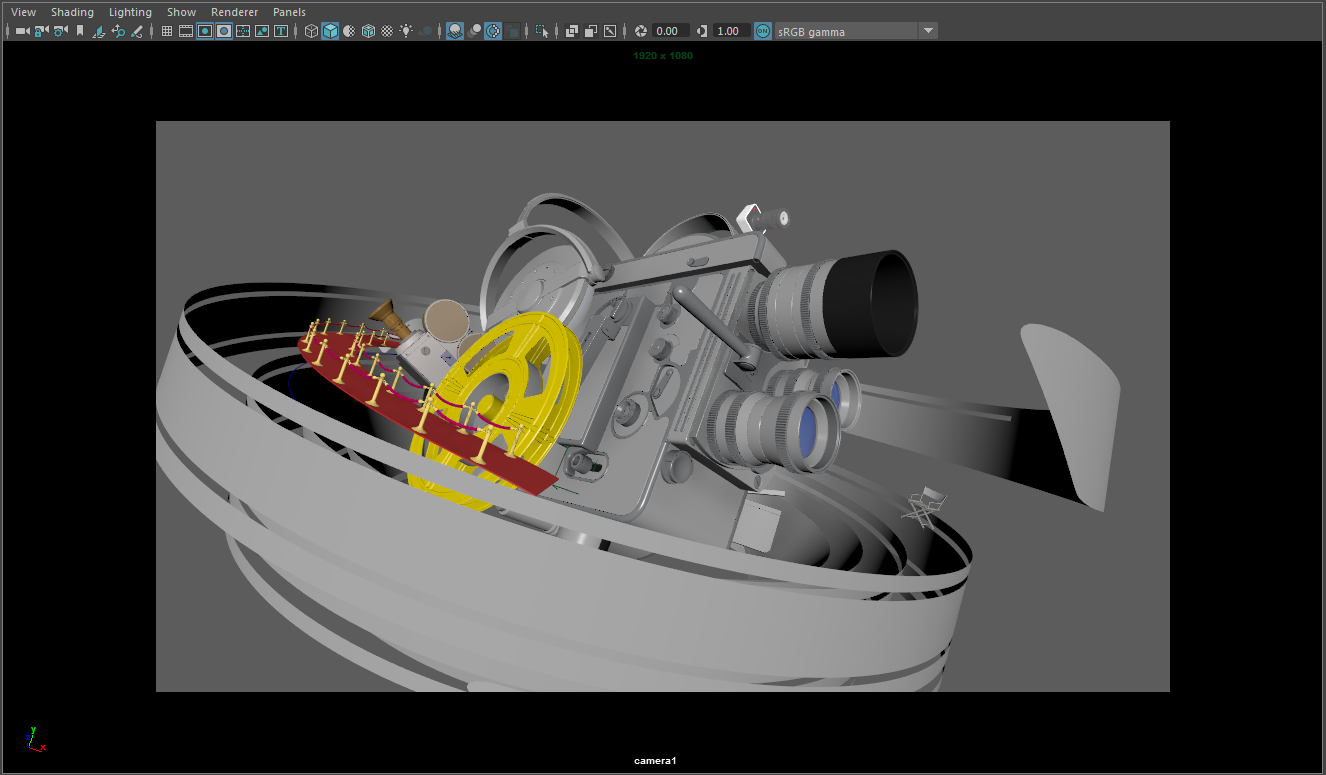Click the Depth of Field icon
Screen dimensions: 1326x775
coord(513,31)
